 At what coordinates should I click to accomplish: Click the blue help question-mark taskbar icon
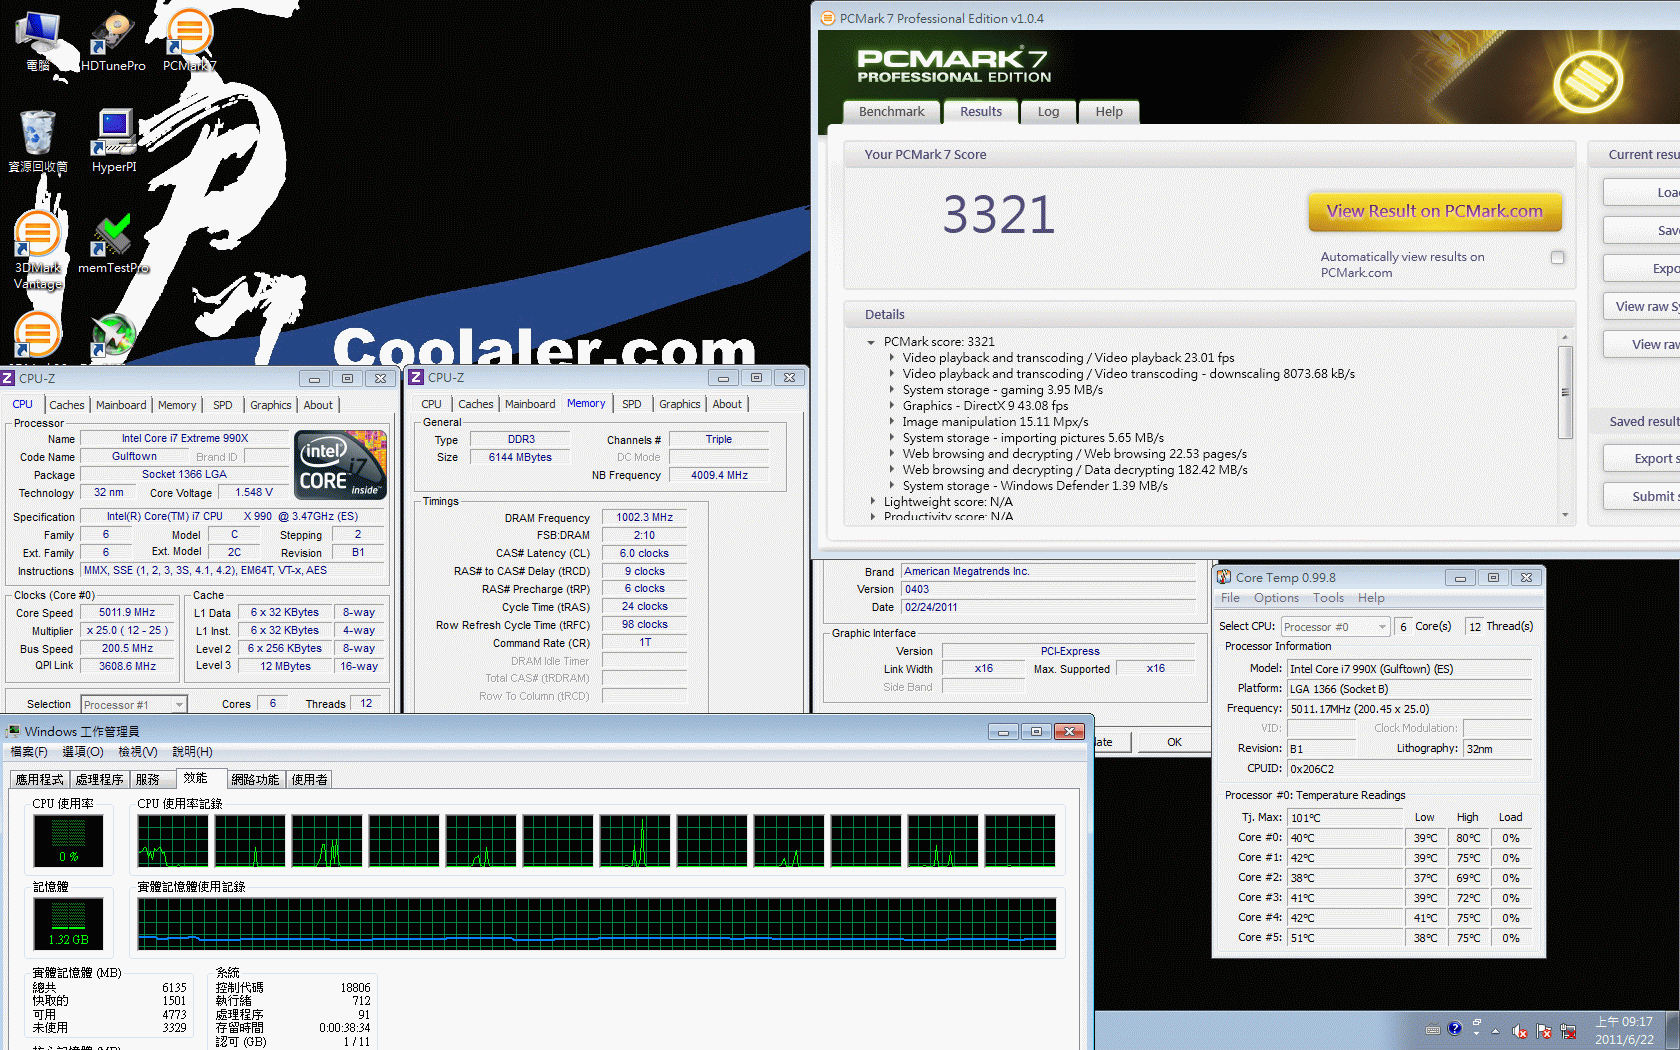(1455, 1028)
